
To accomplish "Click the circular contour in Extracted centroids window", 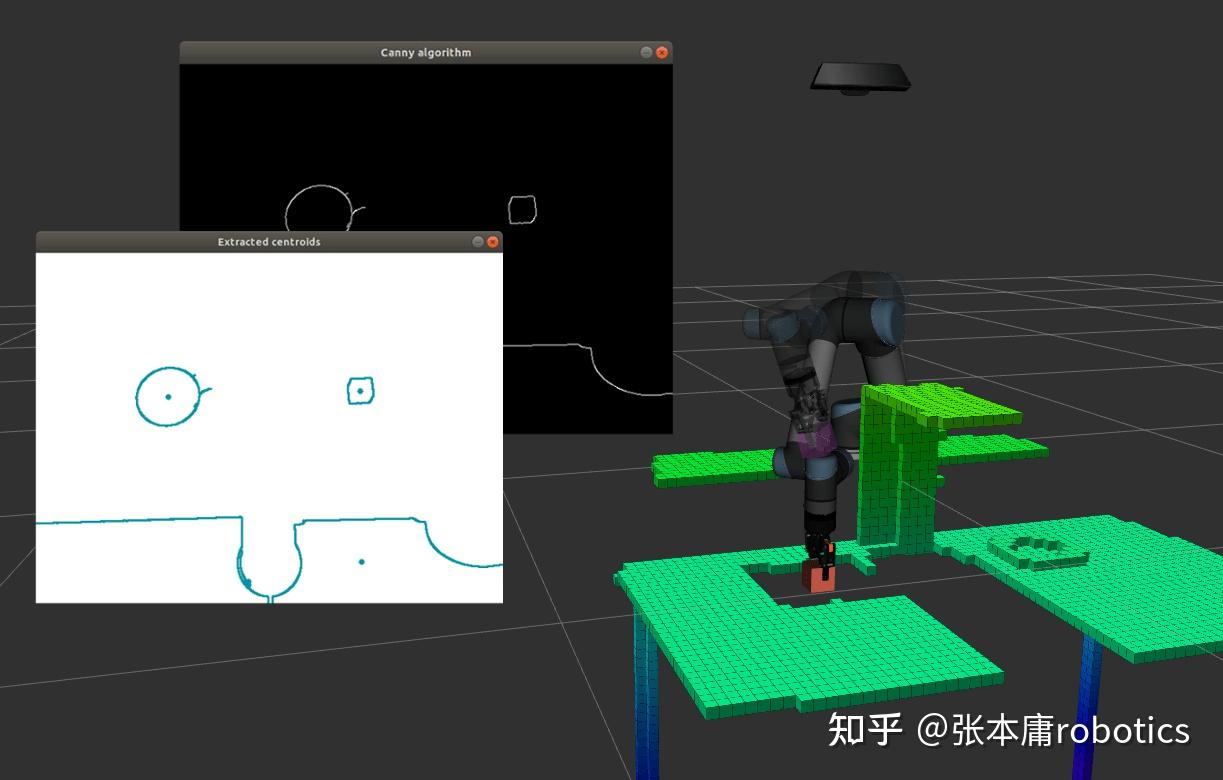I will coord(168,396).
